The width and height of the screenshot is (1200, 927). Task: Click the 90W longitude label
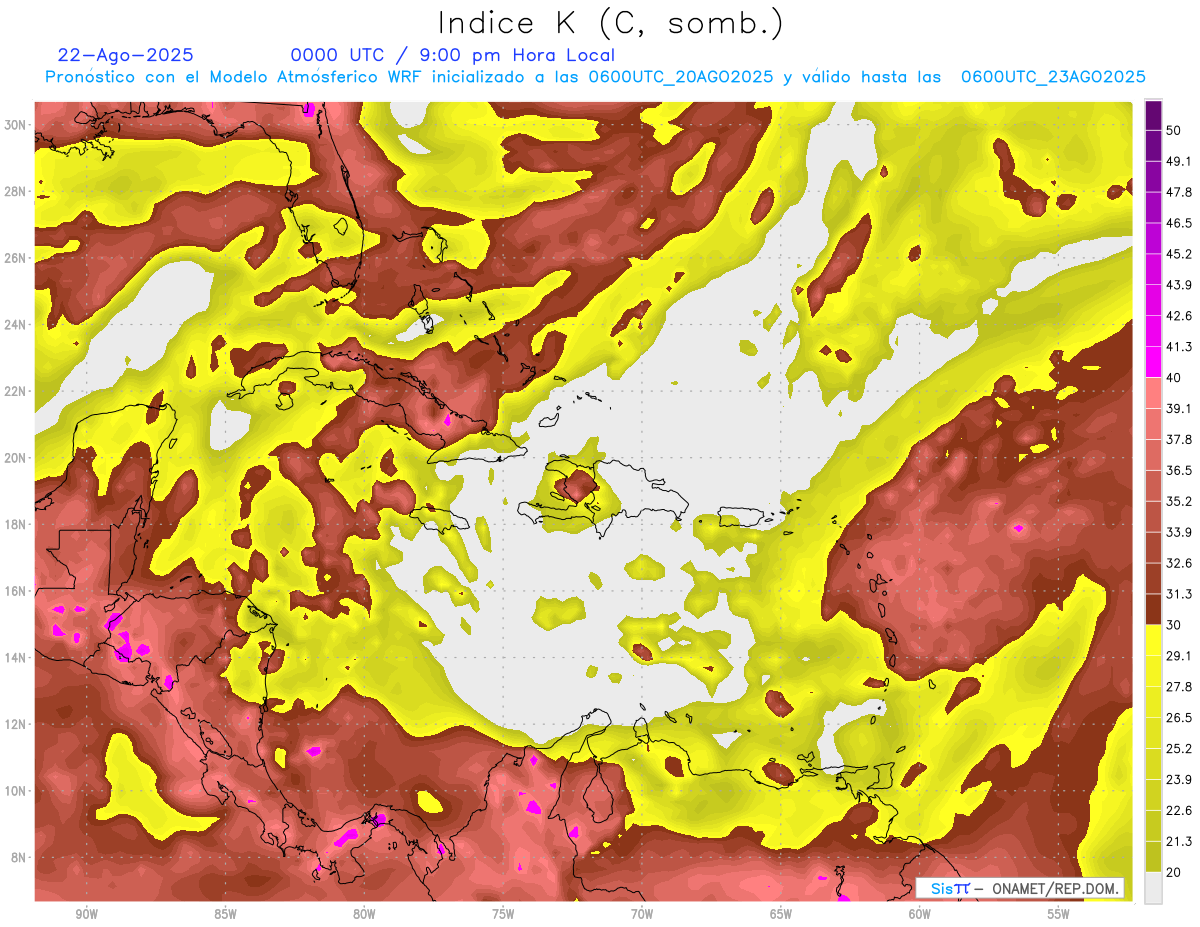point(86,914)
